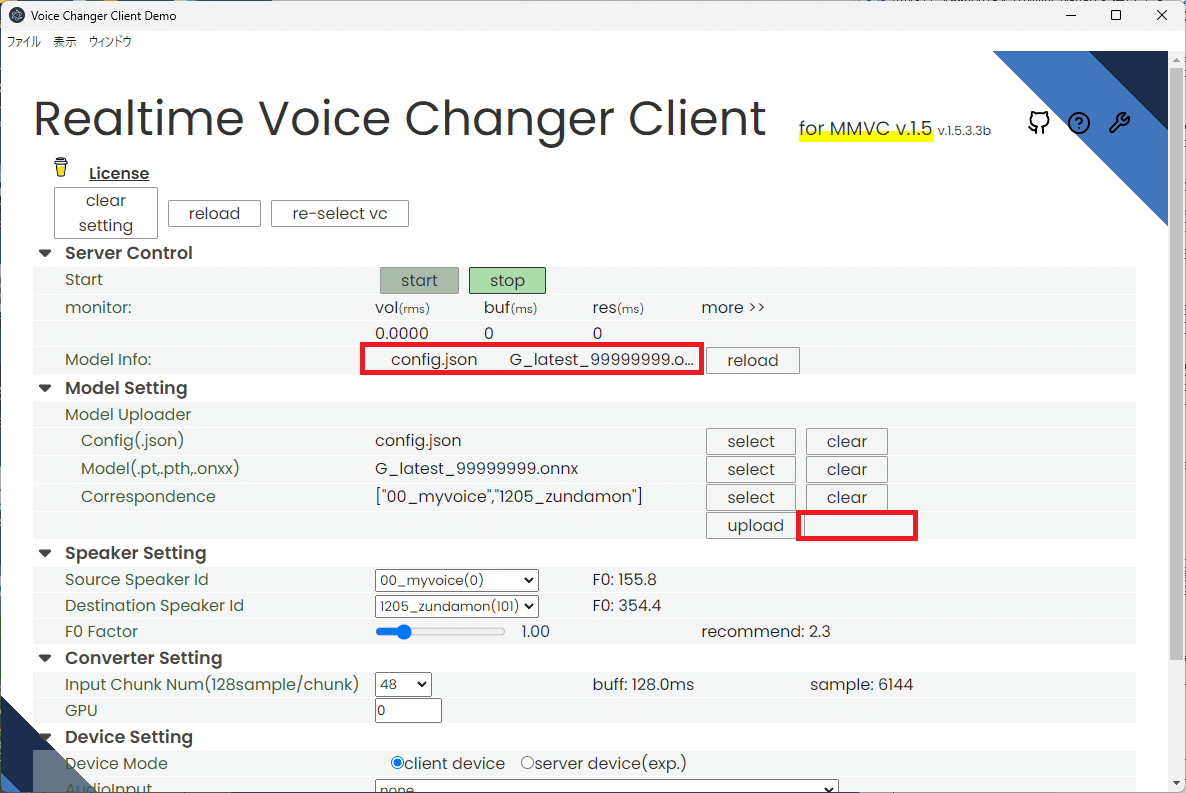Collapse the Converter Setting section
The image size is (1186, 793).
coord(45,658)
